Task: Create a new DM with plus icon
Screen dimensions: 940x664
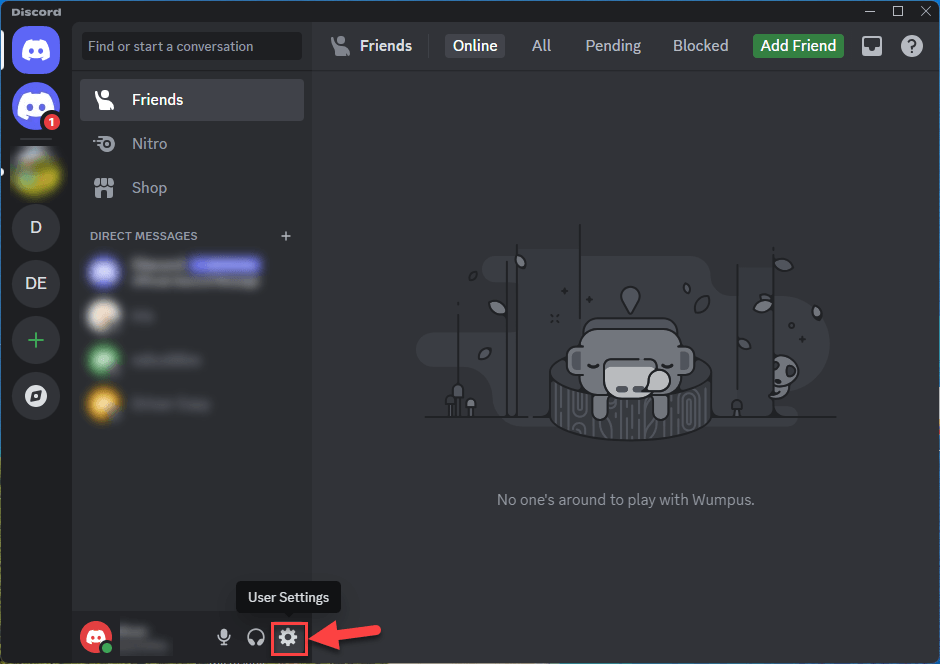Action: (286, 236)
